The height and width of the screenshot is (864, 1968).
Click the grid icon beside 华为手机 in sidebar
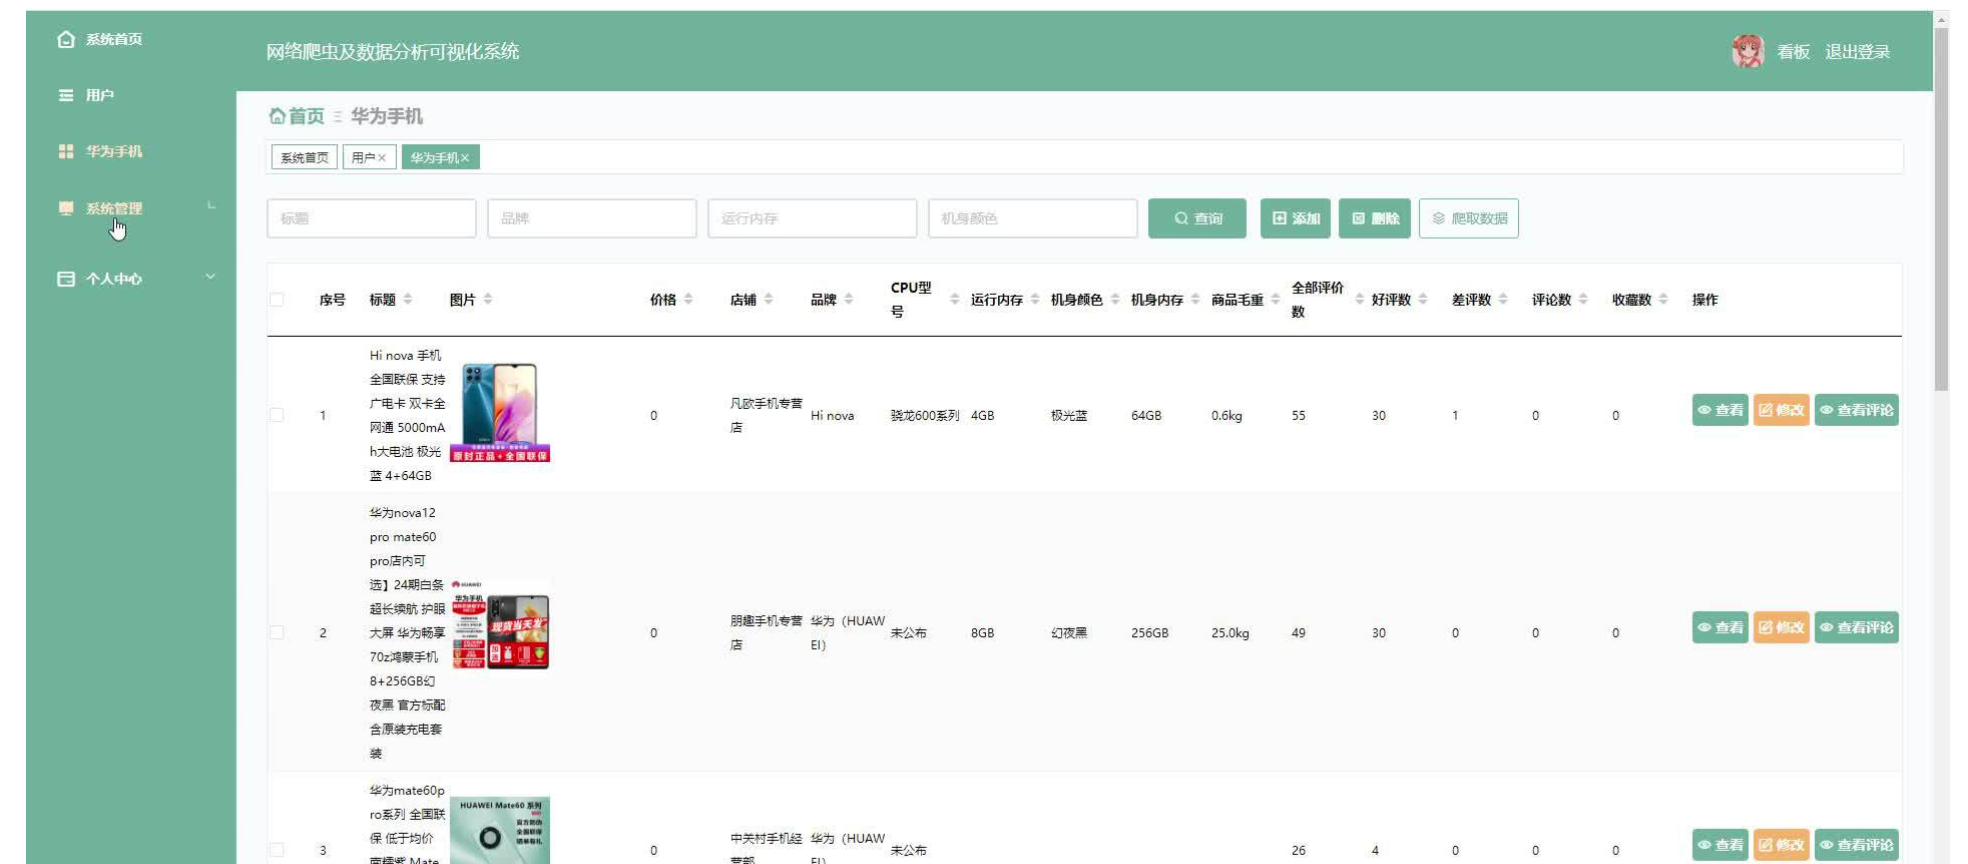[66, 151]
